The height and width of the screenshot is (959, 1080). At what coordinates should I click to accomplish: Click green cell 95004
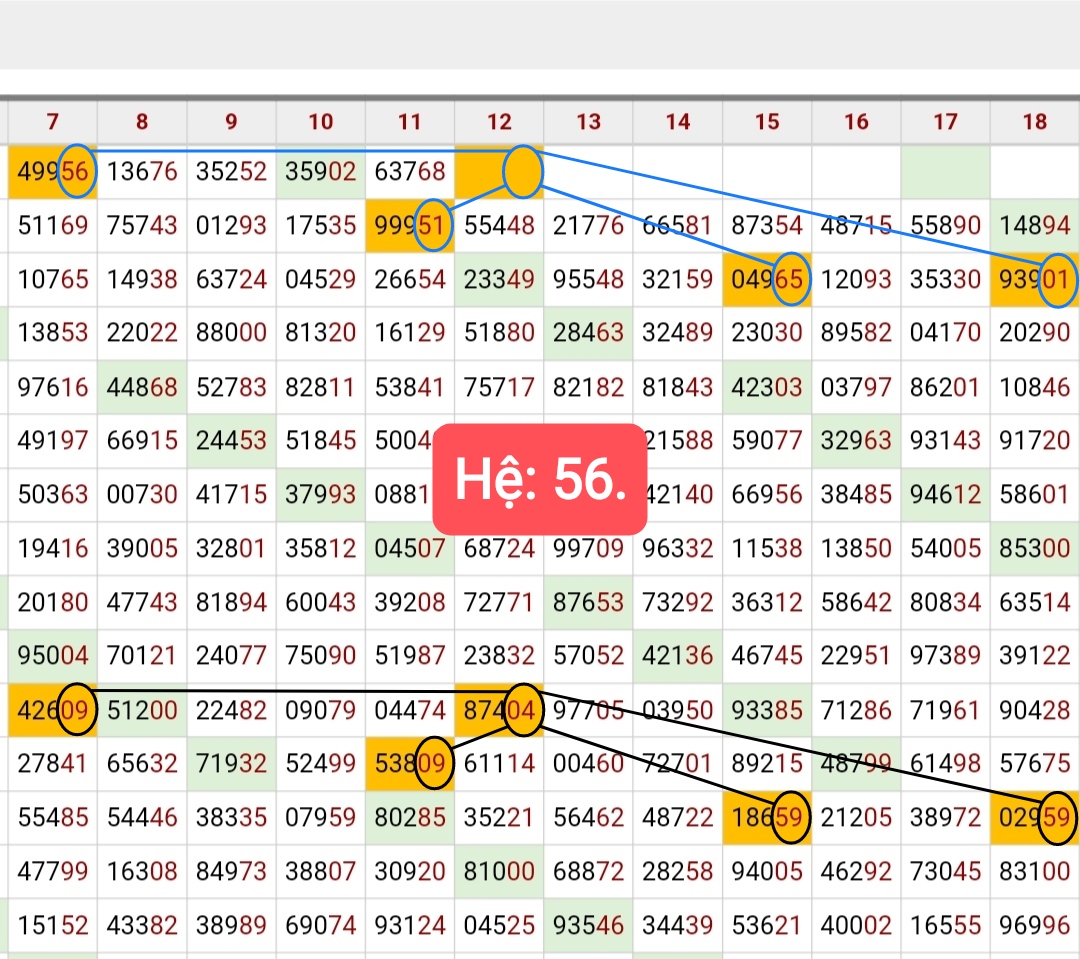point(52,655)
